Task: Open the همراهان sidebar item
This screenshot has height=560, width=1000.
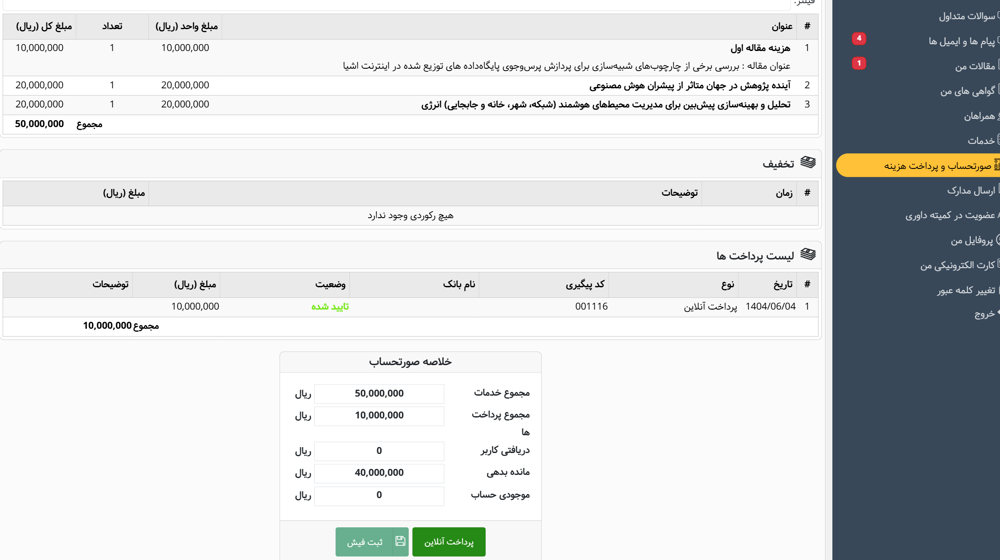Action: point(979,116)
